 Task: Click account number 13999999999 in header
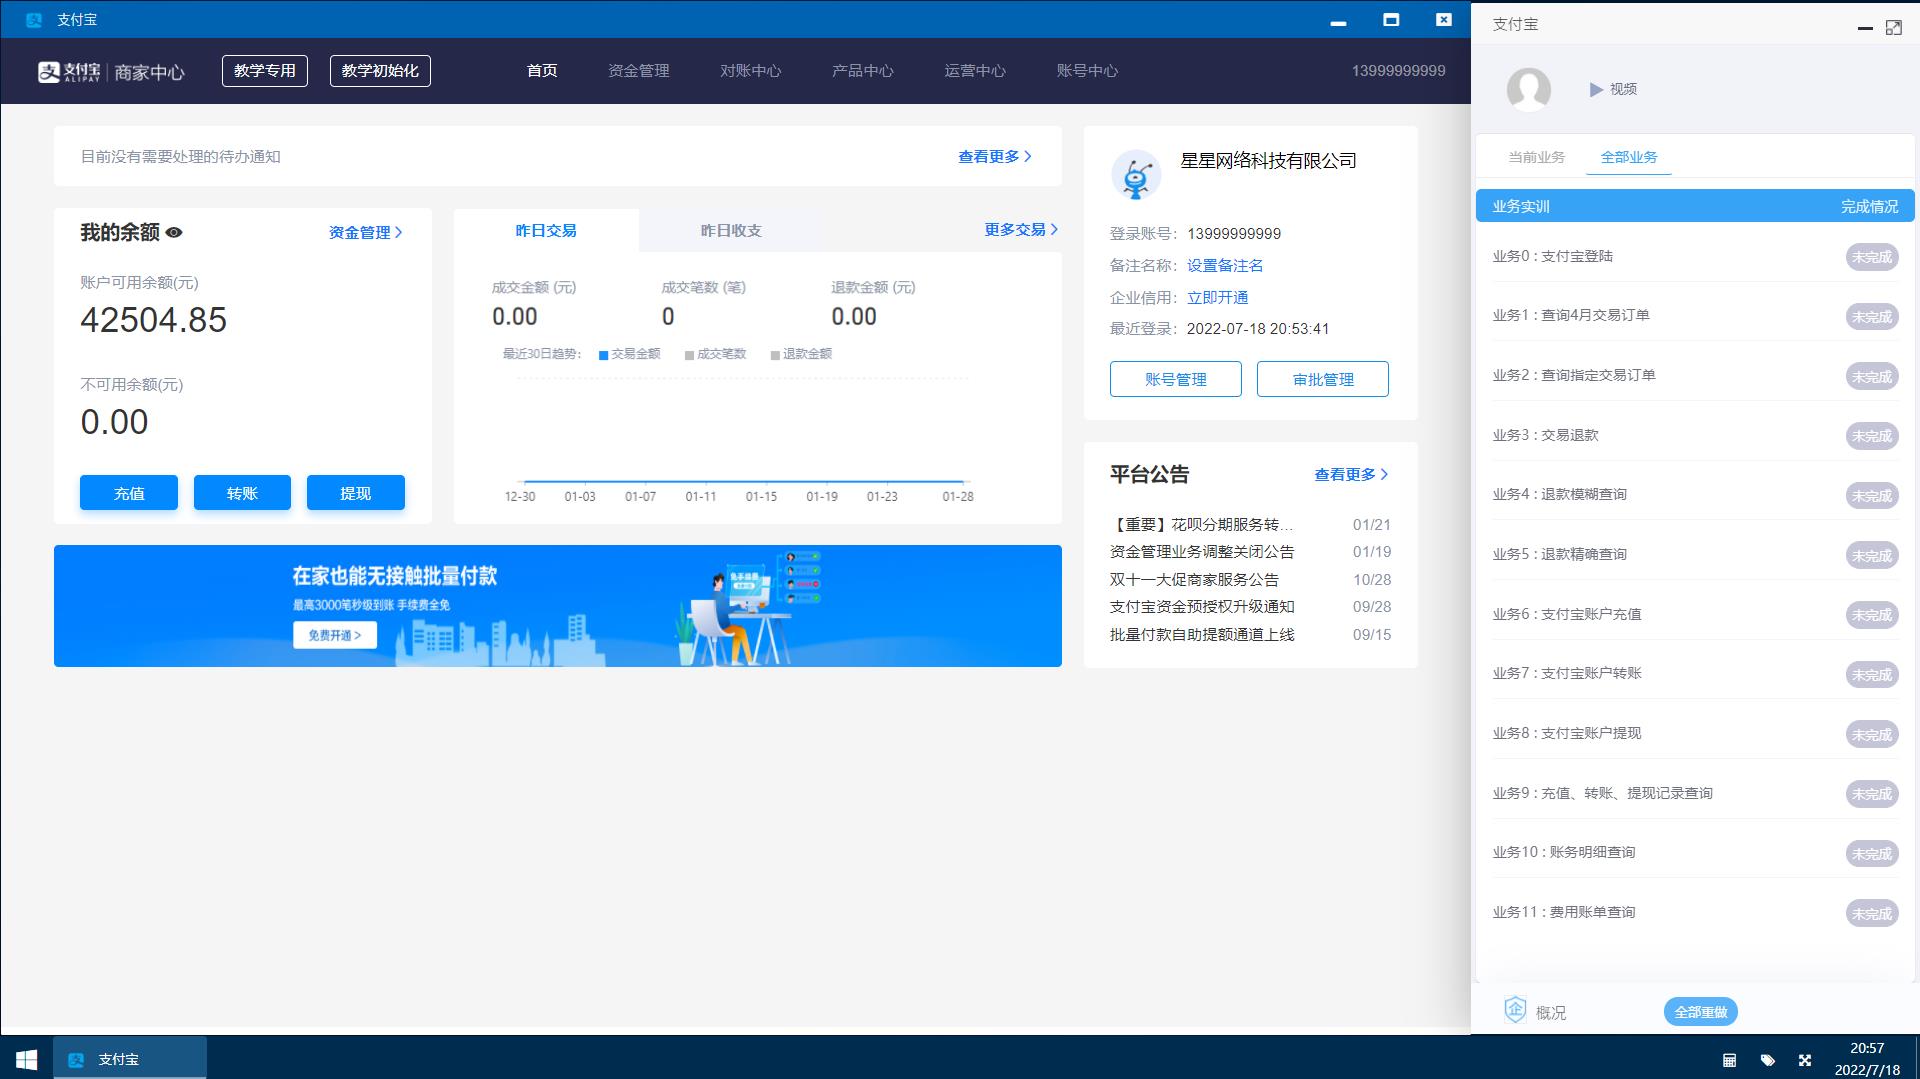(1398, 71)
